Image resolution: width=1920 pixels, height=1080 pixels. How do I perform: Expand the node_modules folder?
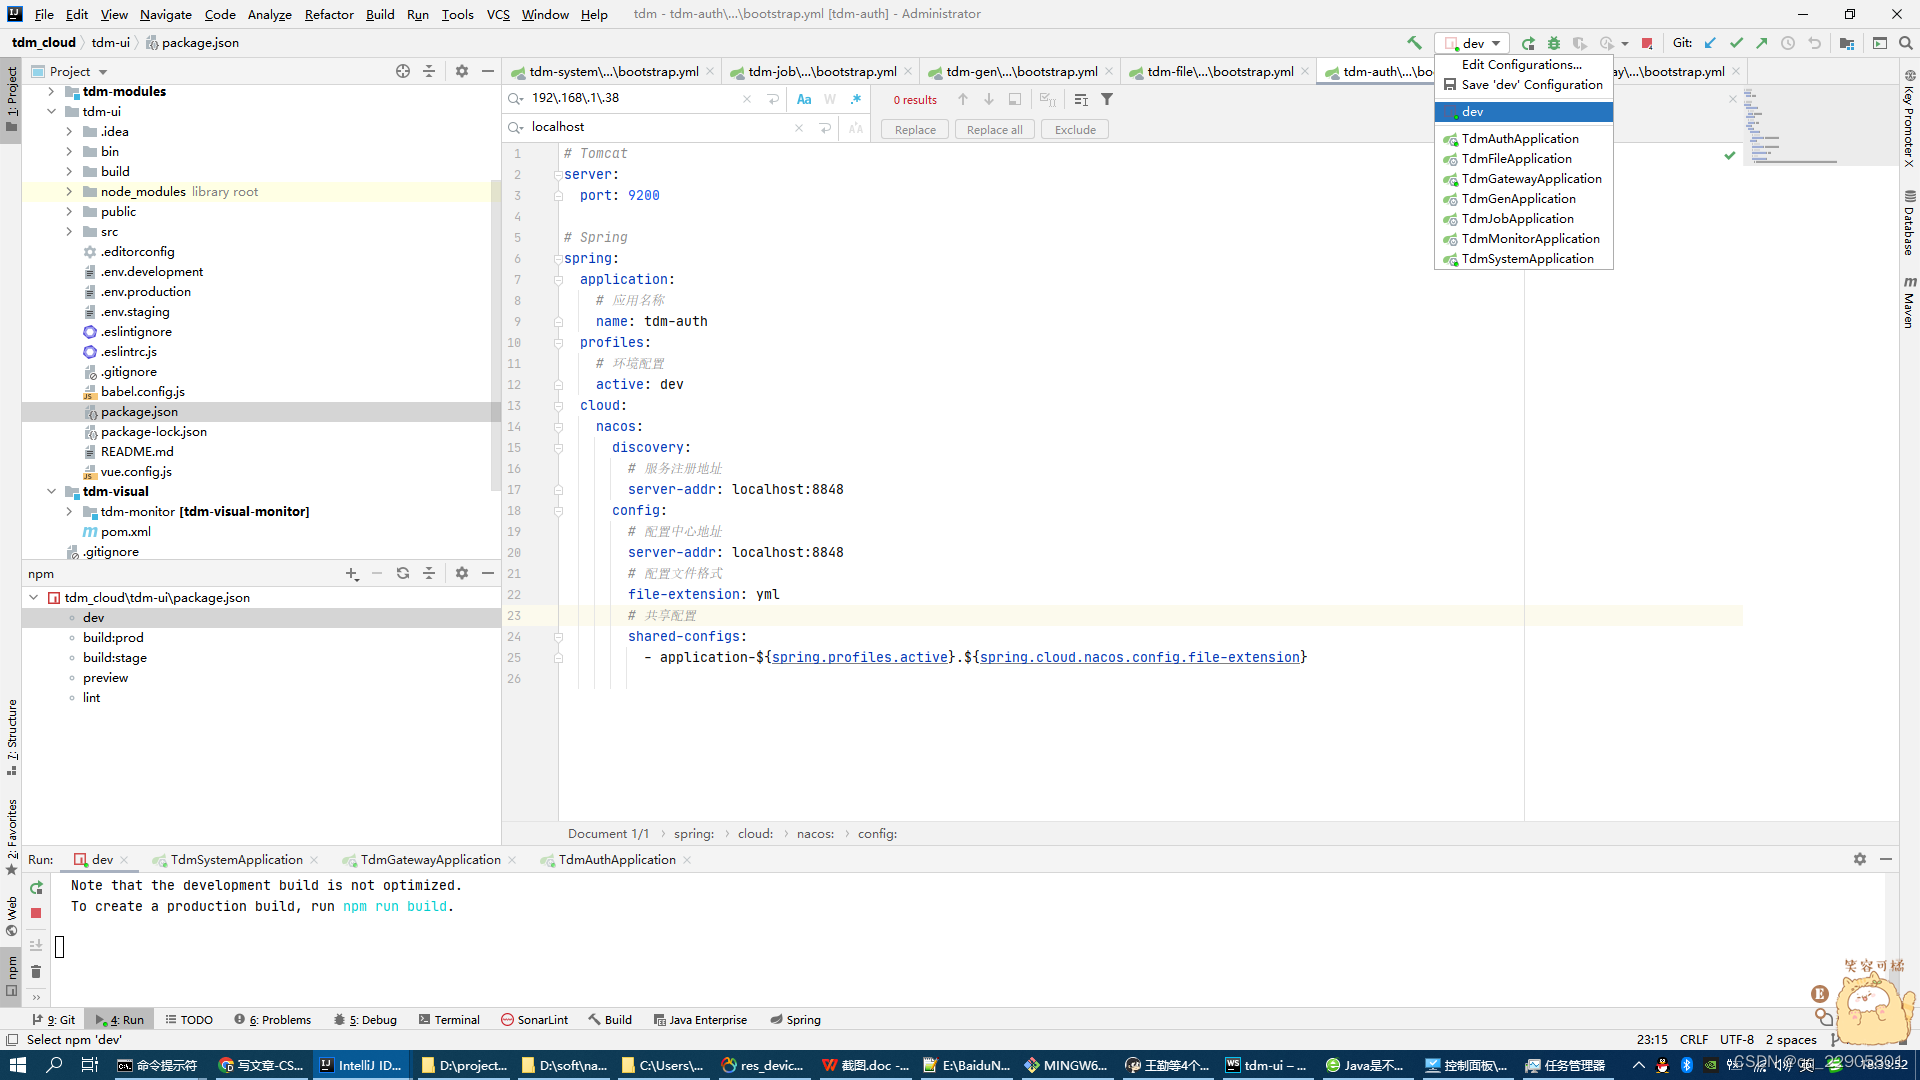point(69,191)
